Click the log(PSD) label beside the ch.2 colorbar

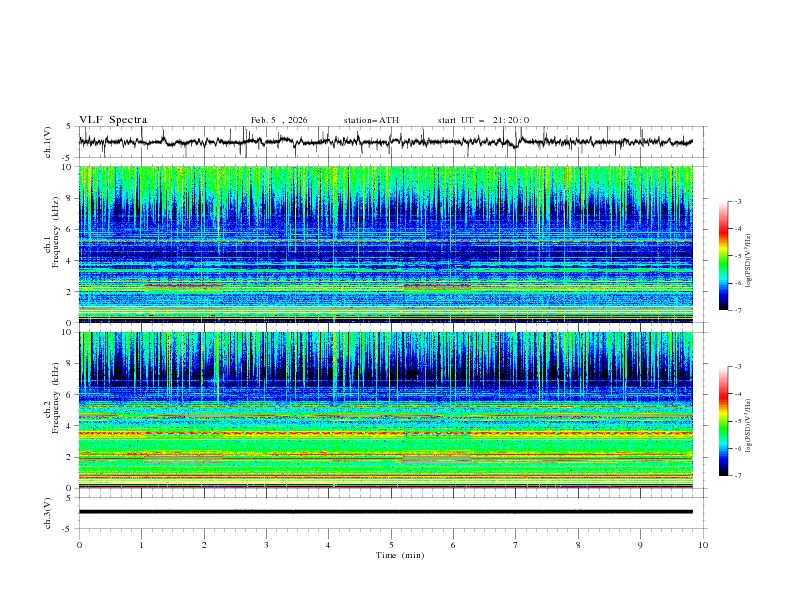click(x=749, y=426)
